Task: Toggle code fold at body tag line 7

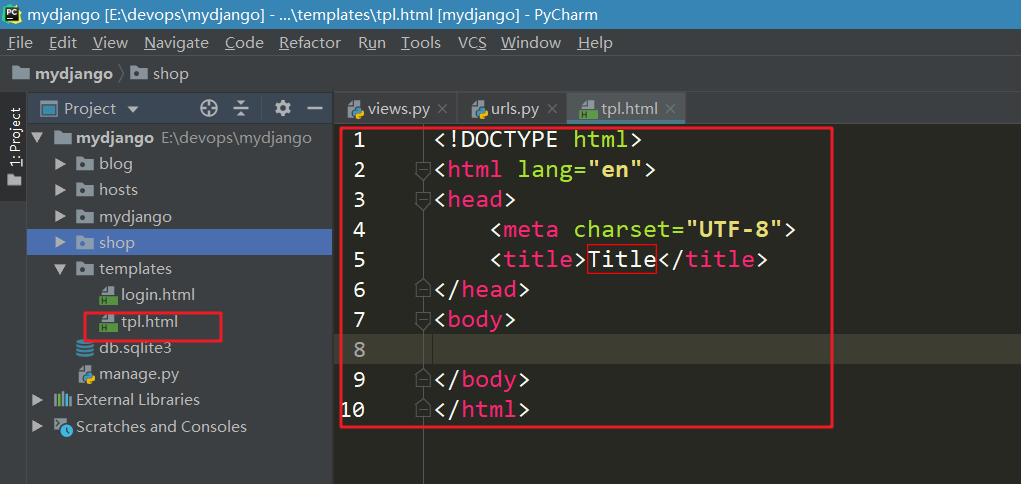Action: 422,320
